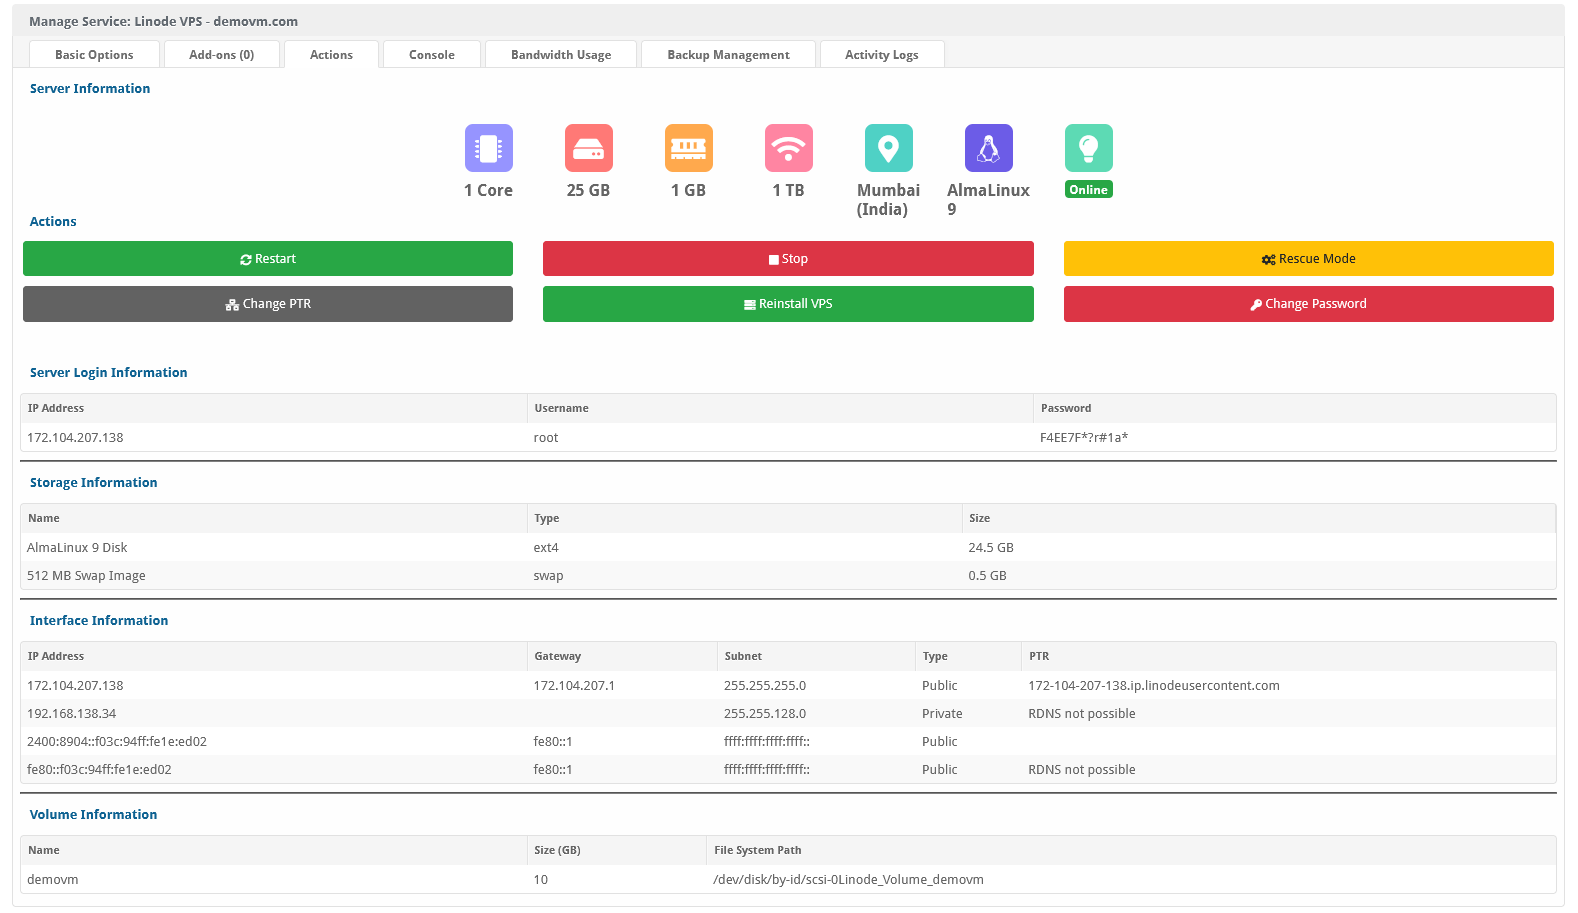Click the pink bandwidth wifi icon
Image resolution: width=1578 pixels, height=913 pixels.
788,148
